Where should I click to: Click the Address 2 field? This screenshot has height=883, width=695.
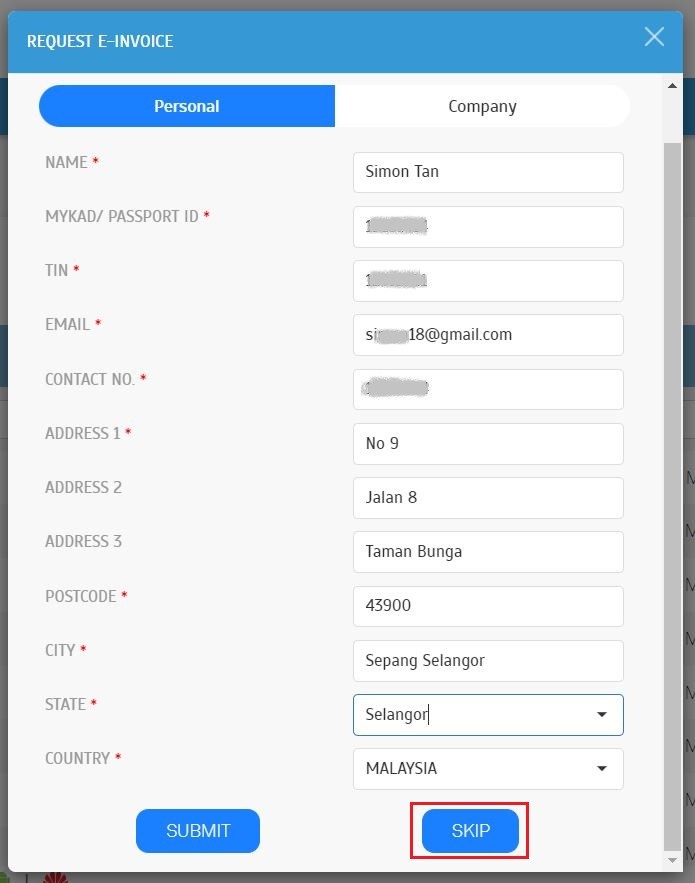click(x=488, y=497)
